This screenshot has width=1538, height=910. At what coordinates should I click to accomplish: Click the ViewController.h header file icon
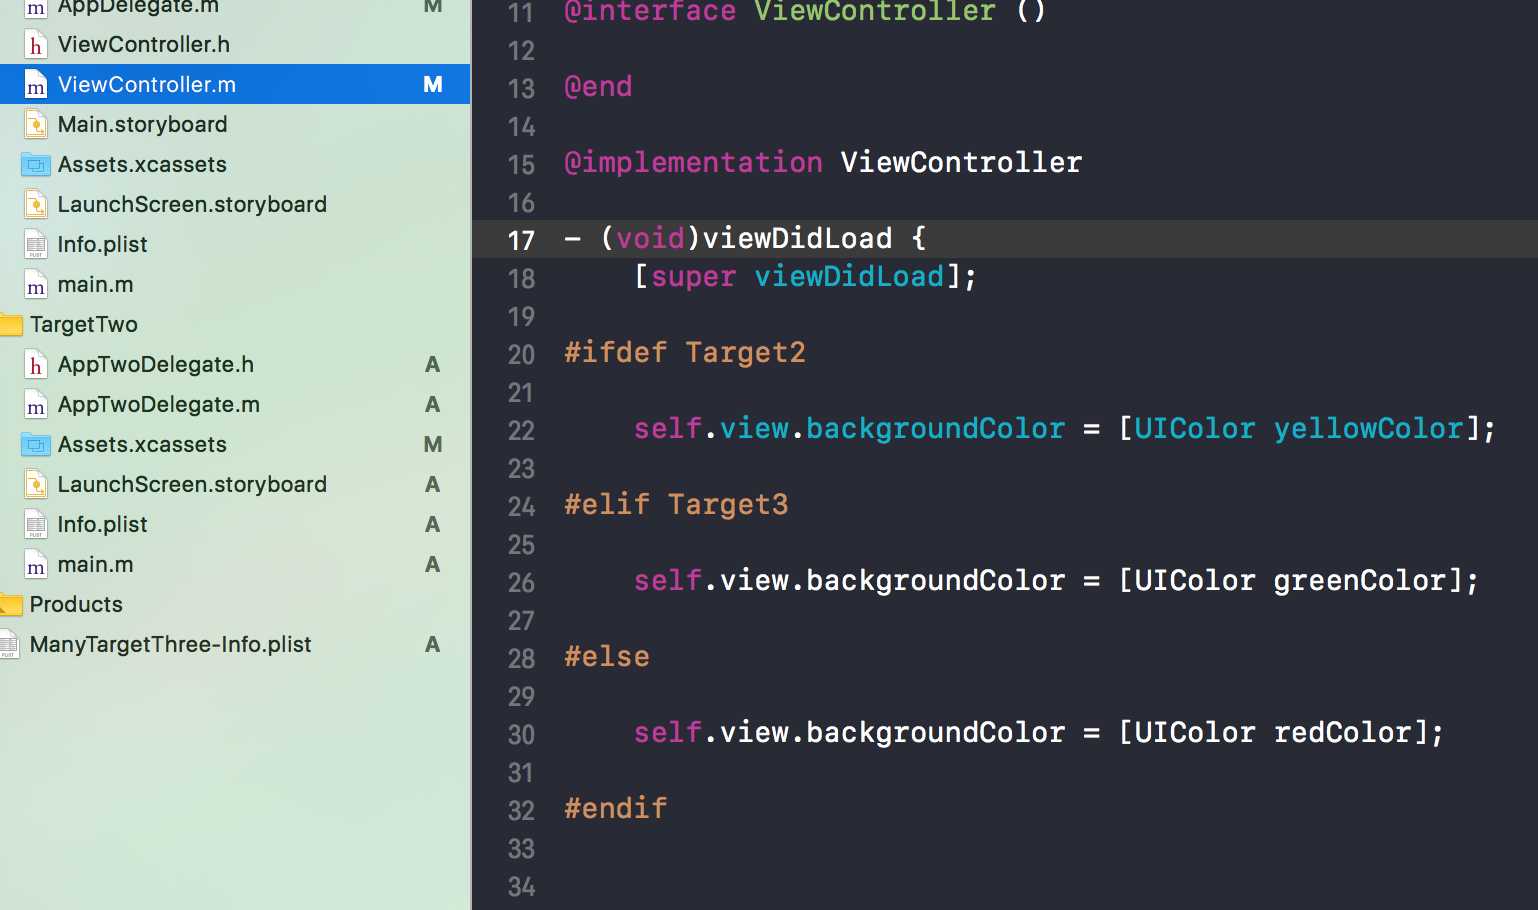(36, 45)
